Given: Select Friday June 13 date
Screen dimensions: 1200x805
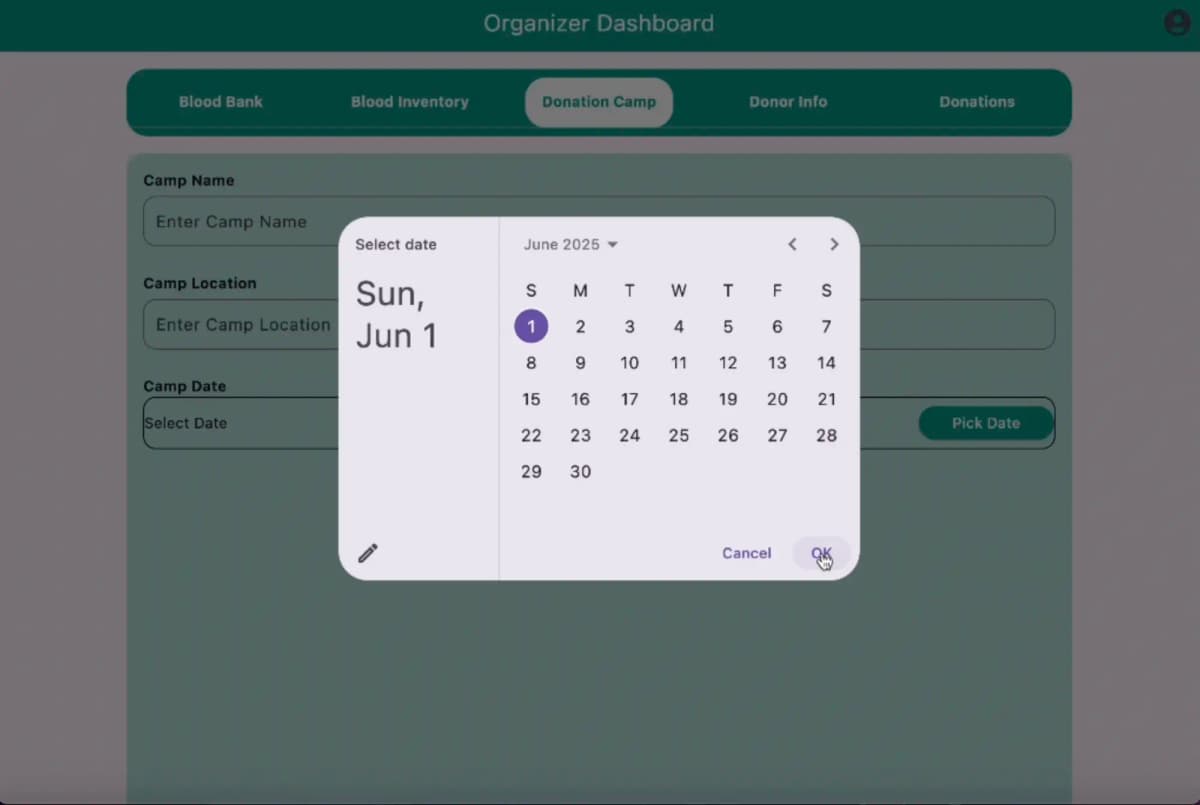Looking at the screenshot, I should [777, 363].
